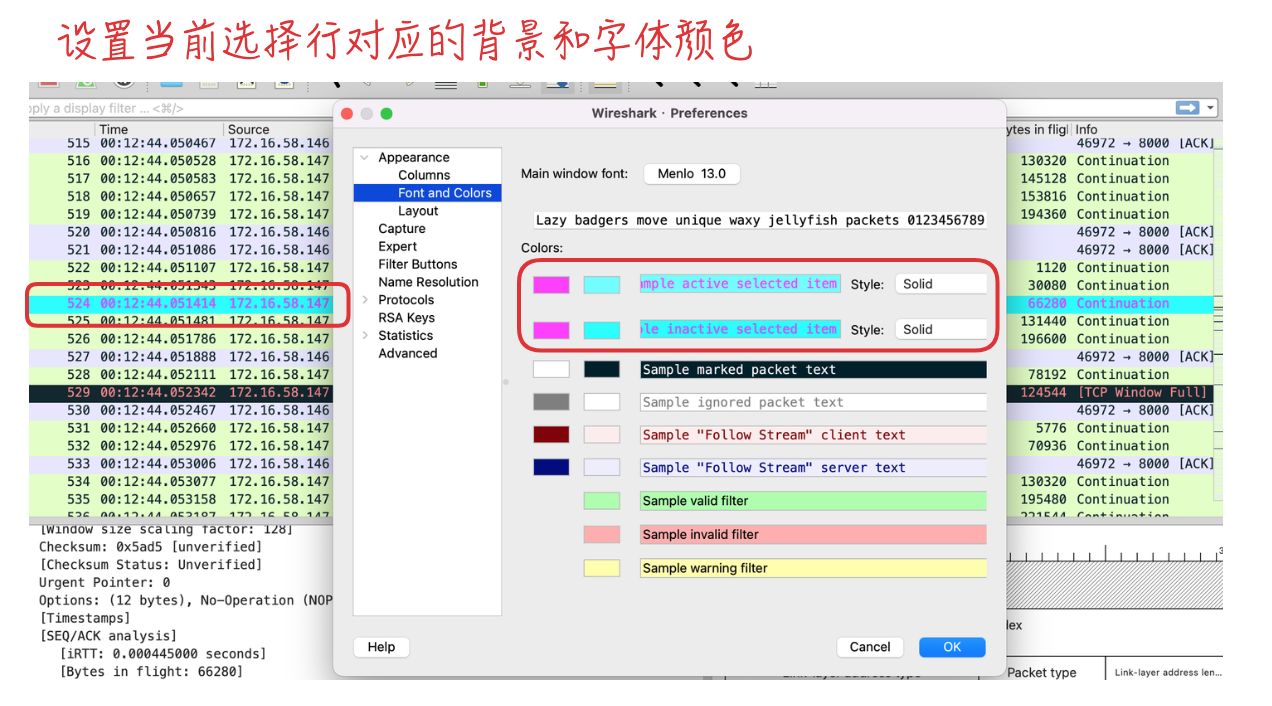The width and height of the screenshot is (1272, 706).
Task: Click Sample "Follow Stream" server text preview
Action: coord(813,468)
